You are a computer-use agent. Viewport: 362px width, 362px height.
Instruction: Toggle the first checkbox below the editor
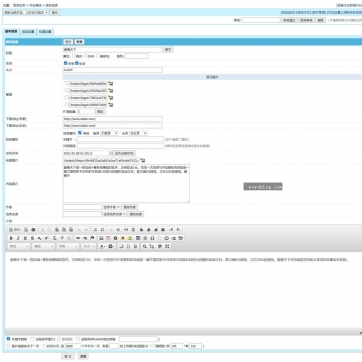tap(9, 339)
